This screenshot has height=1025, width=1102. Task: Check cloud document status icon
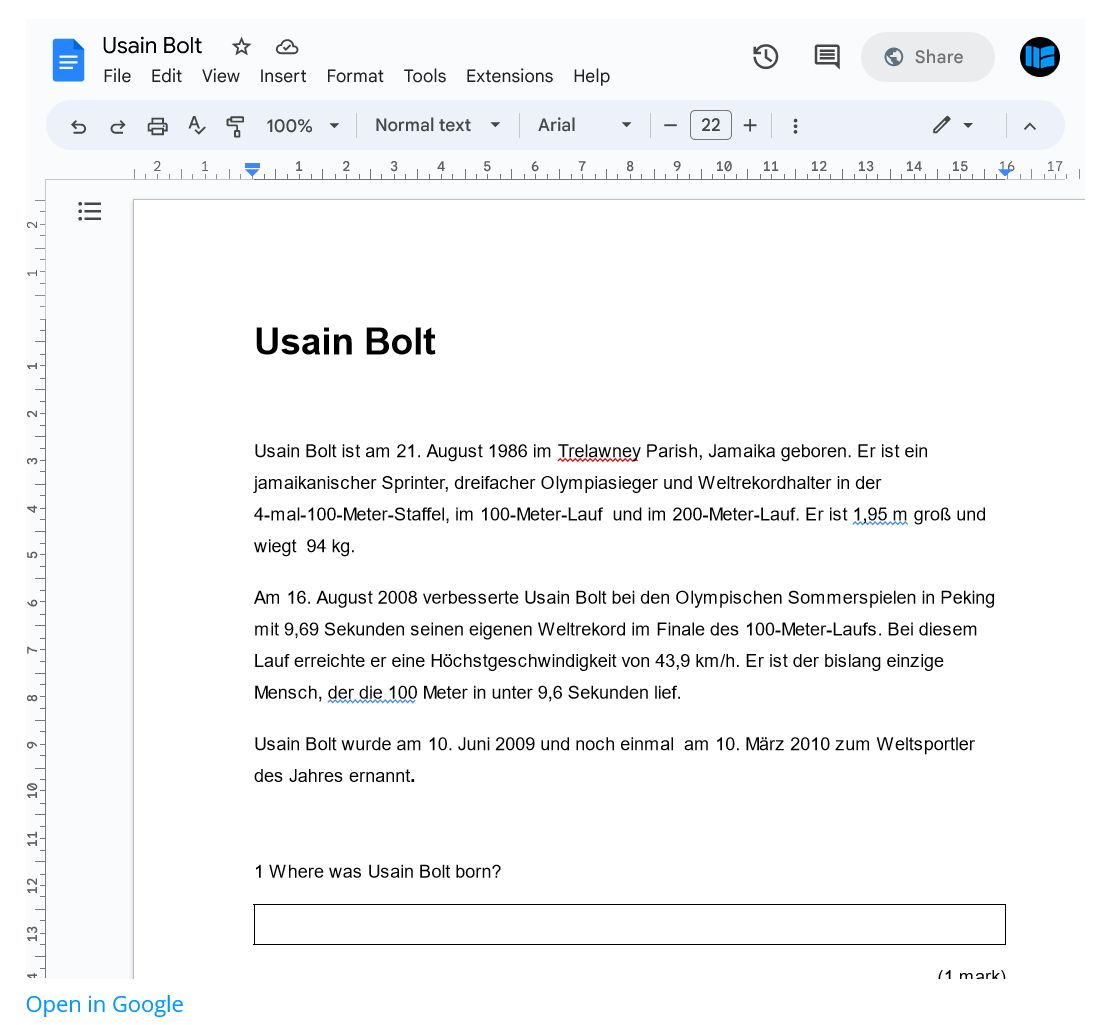[x=287, y=46]
